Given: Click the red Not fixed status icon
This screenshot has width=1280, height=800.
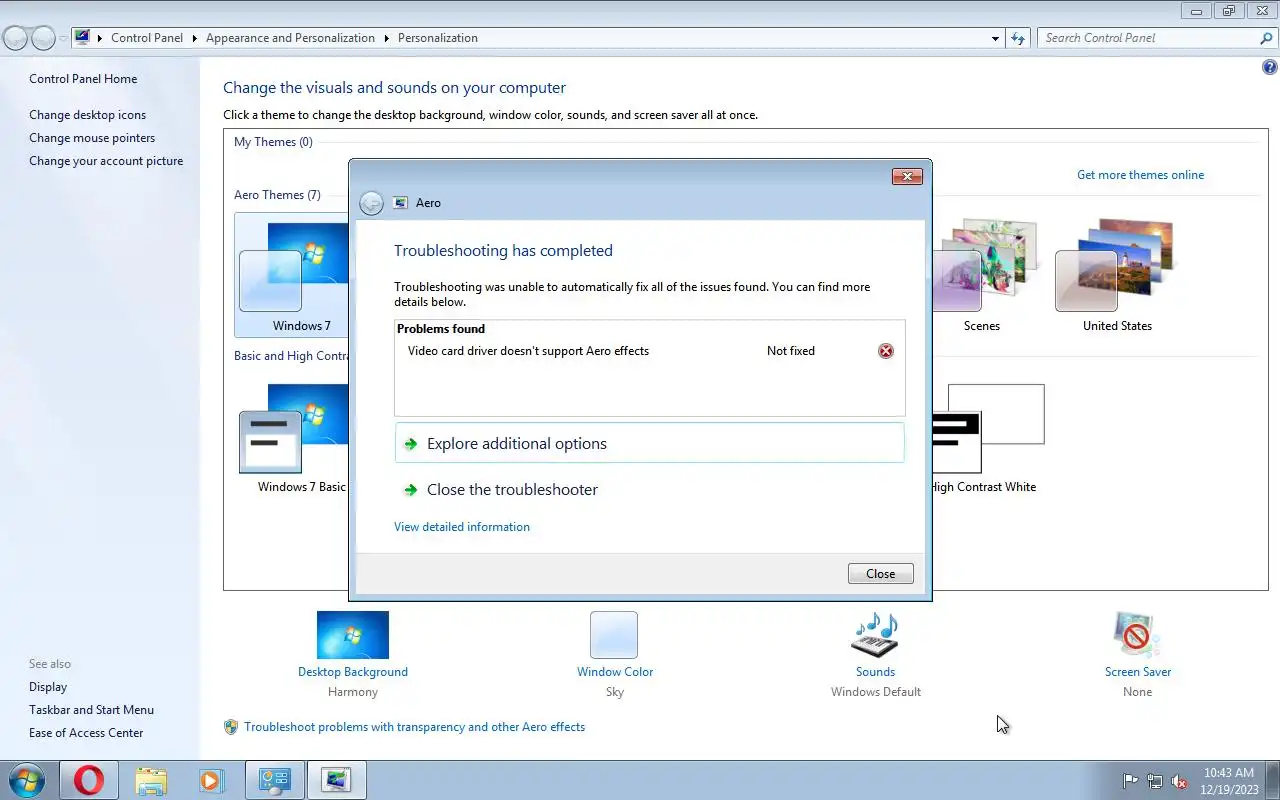Looking at the screenshot, I should click(x=885, y=351).
